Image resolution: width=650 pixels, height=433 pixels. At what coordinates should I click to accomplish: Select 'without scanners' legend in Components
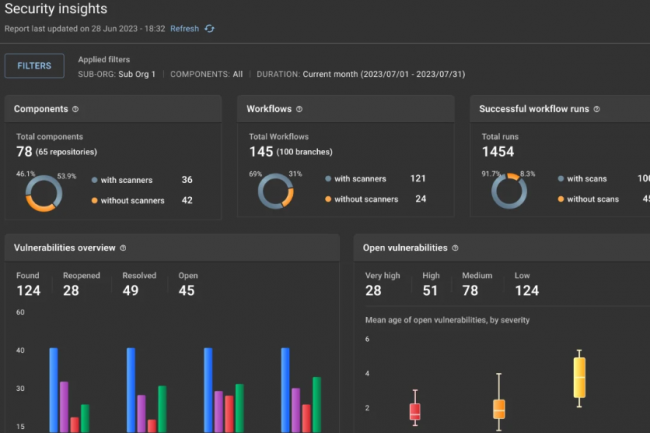pos(130,200)
